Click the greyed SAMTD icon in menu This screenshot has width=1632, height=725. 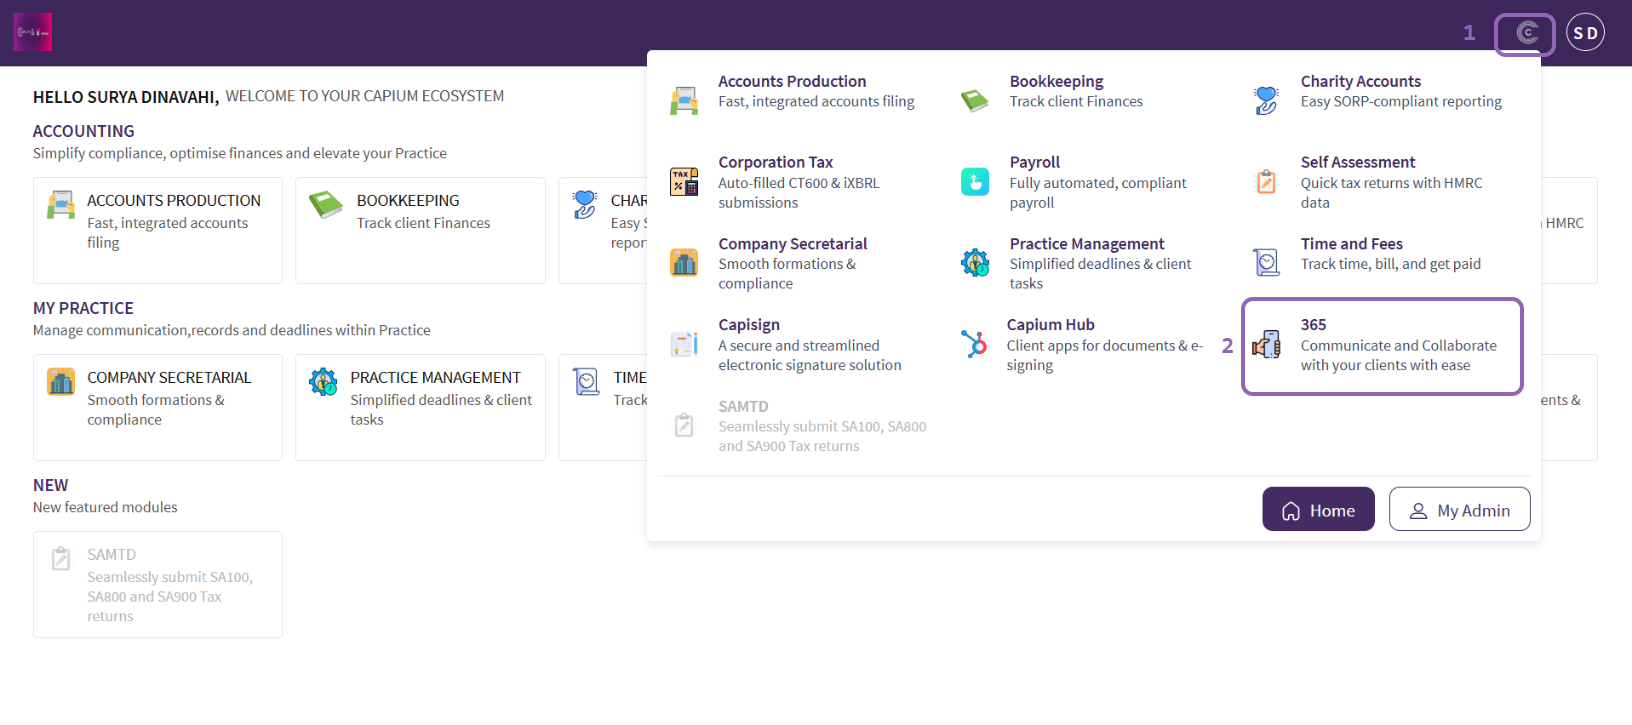click(x=684, y=425)
